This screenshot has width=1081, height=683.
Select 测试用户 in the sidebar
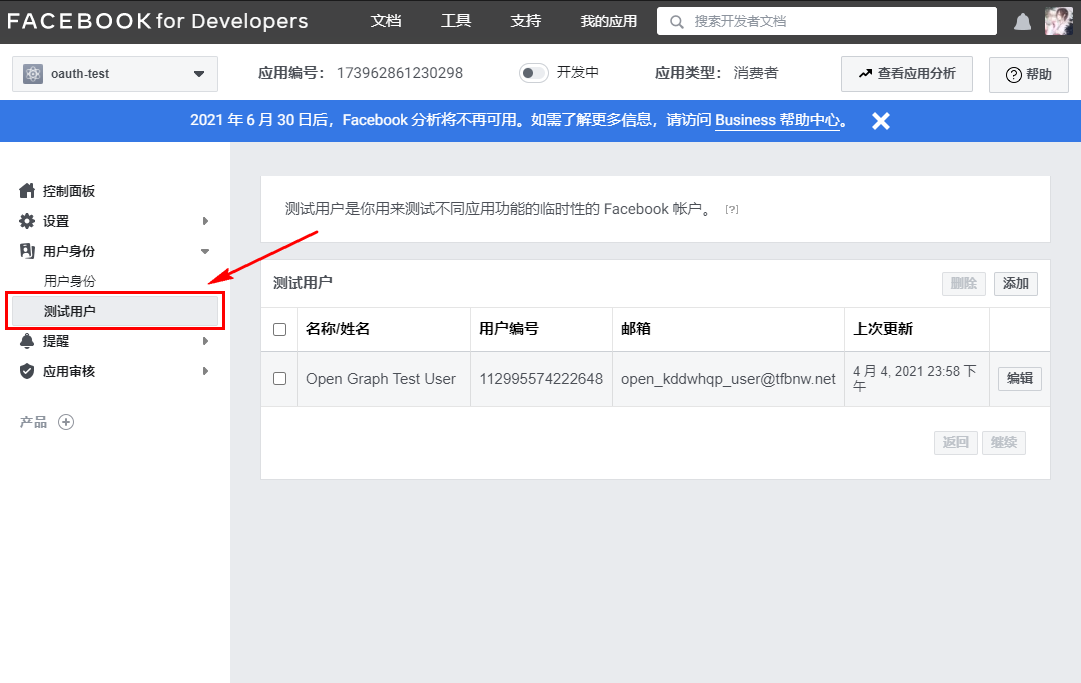tap(115, 312)
